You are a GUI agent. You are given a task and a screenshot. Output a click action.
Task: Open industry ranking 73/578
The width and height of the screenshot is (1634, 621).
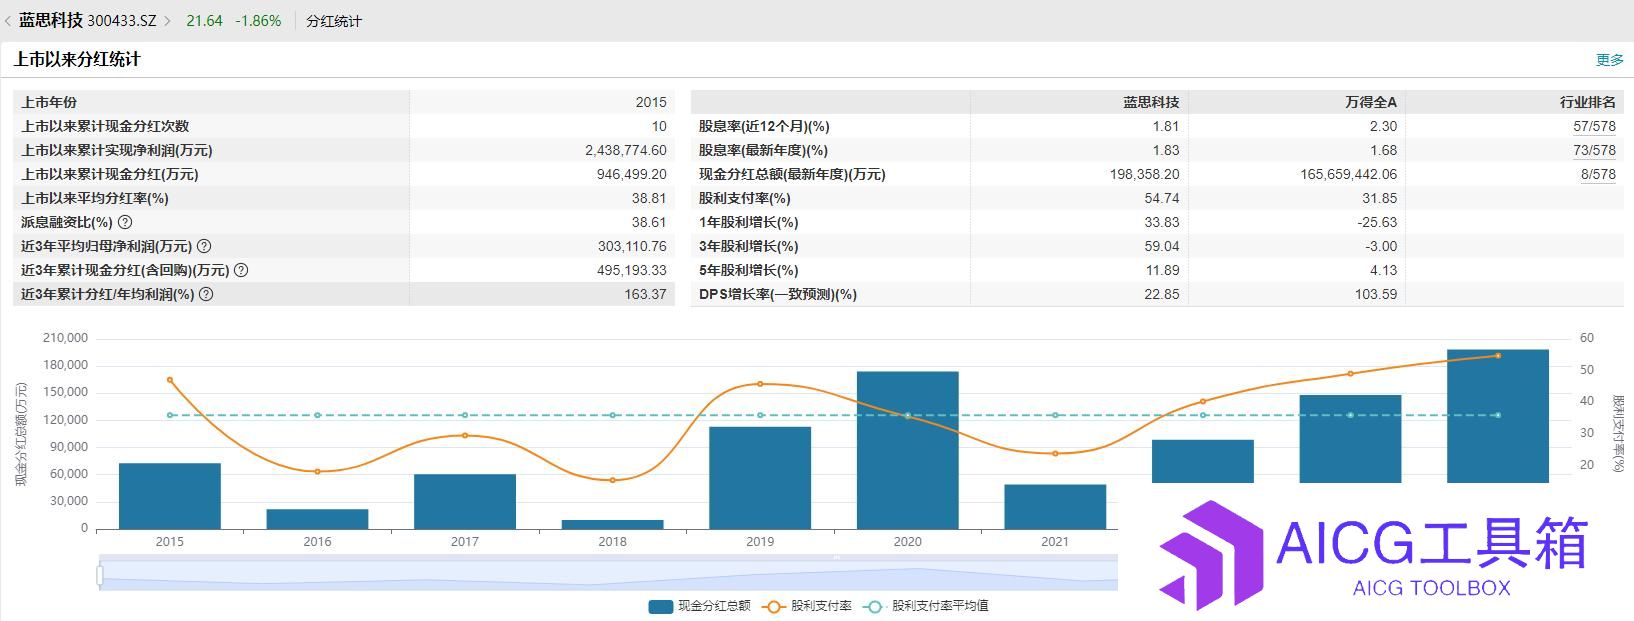(1594, 150)
